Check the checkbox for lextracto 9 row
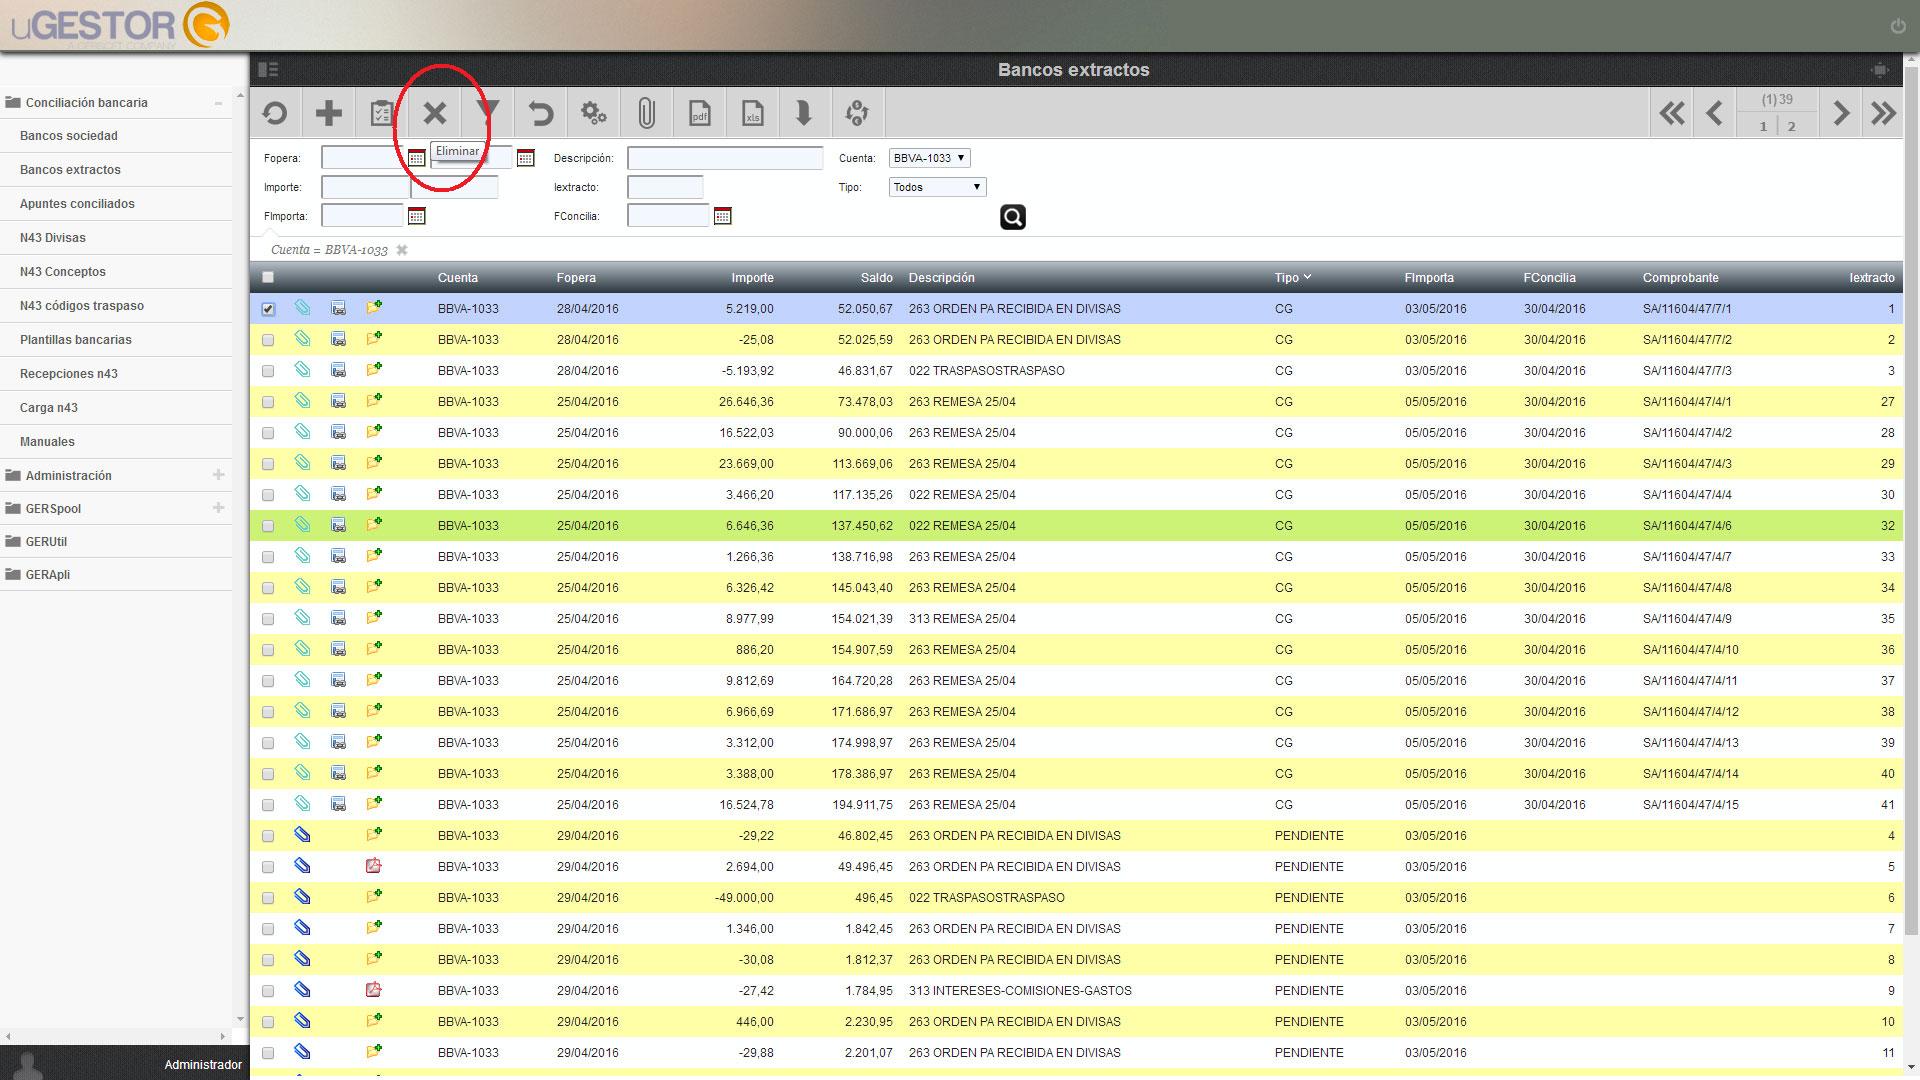Viewport: 1920px width, 1080px height. (268, 991)
